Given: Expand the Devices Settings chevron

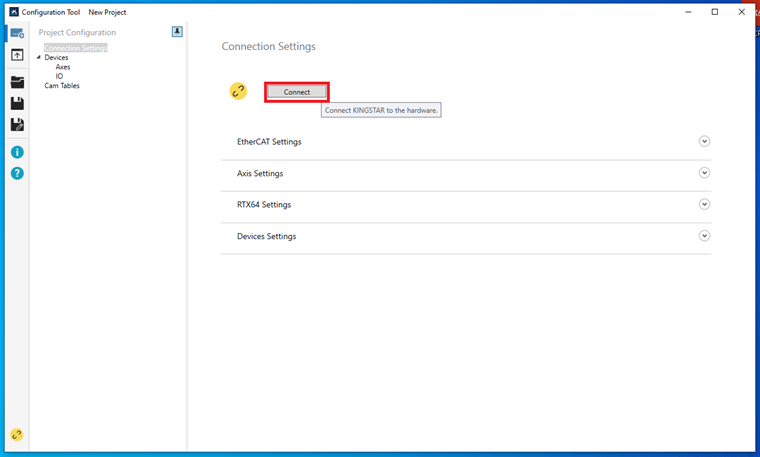Looking at the screenshot, I should click(x=704, y=236).
